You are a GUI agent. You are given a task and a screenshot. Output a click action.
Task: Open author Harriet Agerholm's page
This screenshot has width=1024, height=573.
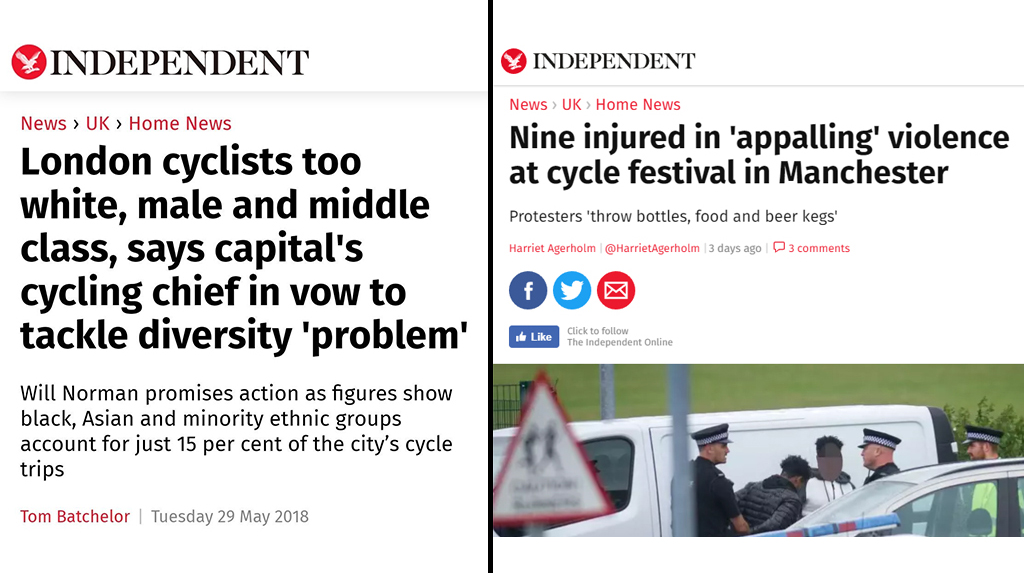tap(552, 248)
